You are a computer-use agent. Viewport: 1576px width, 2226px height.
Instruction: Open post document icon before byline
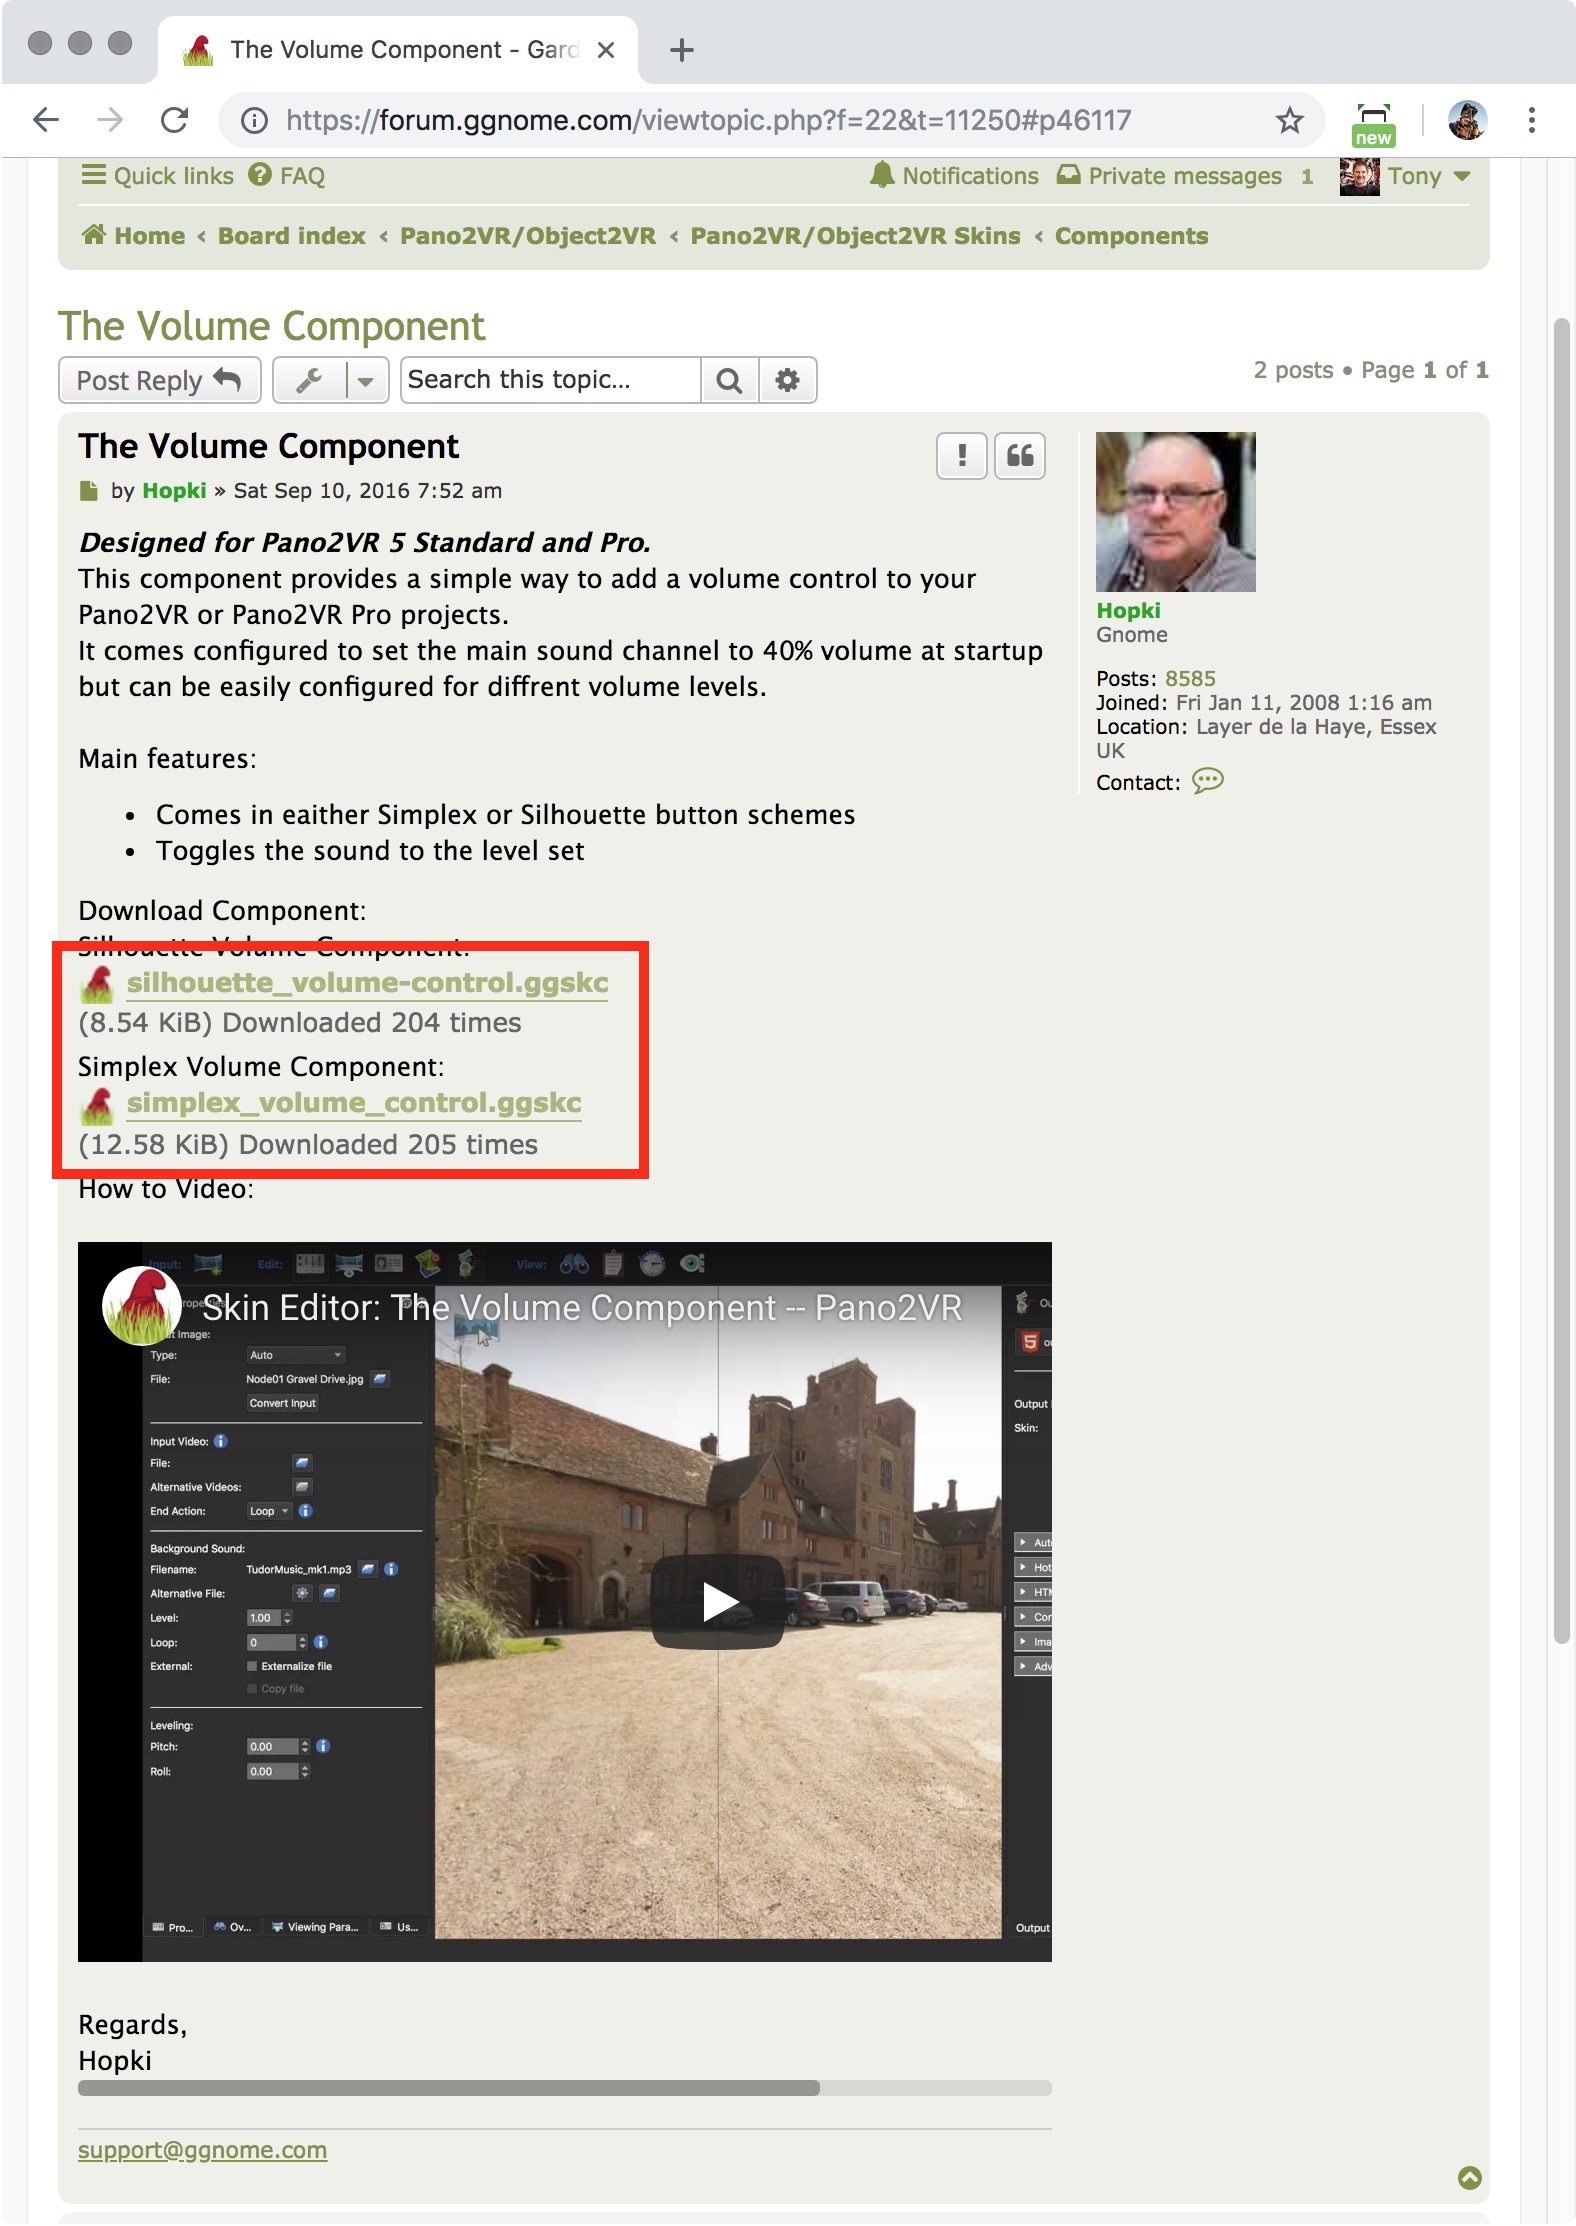[x=89, y=491]
